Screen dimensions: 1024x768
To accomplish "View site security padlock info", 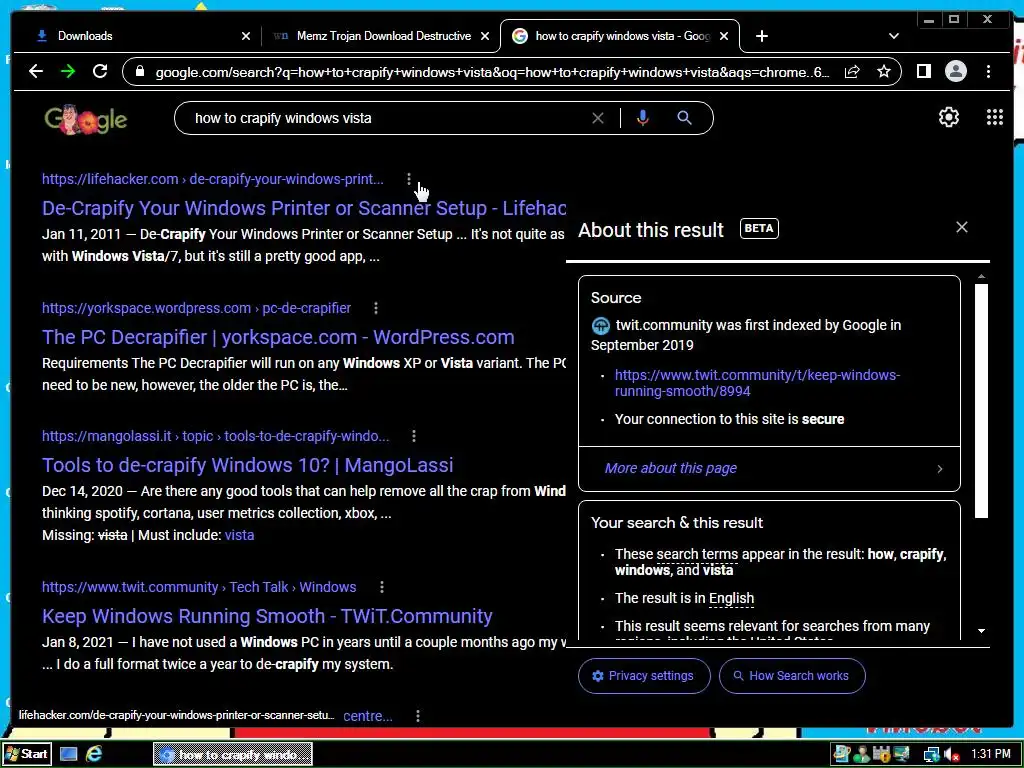I will point(139,71).
